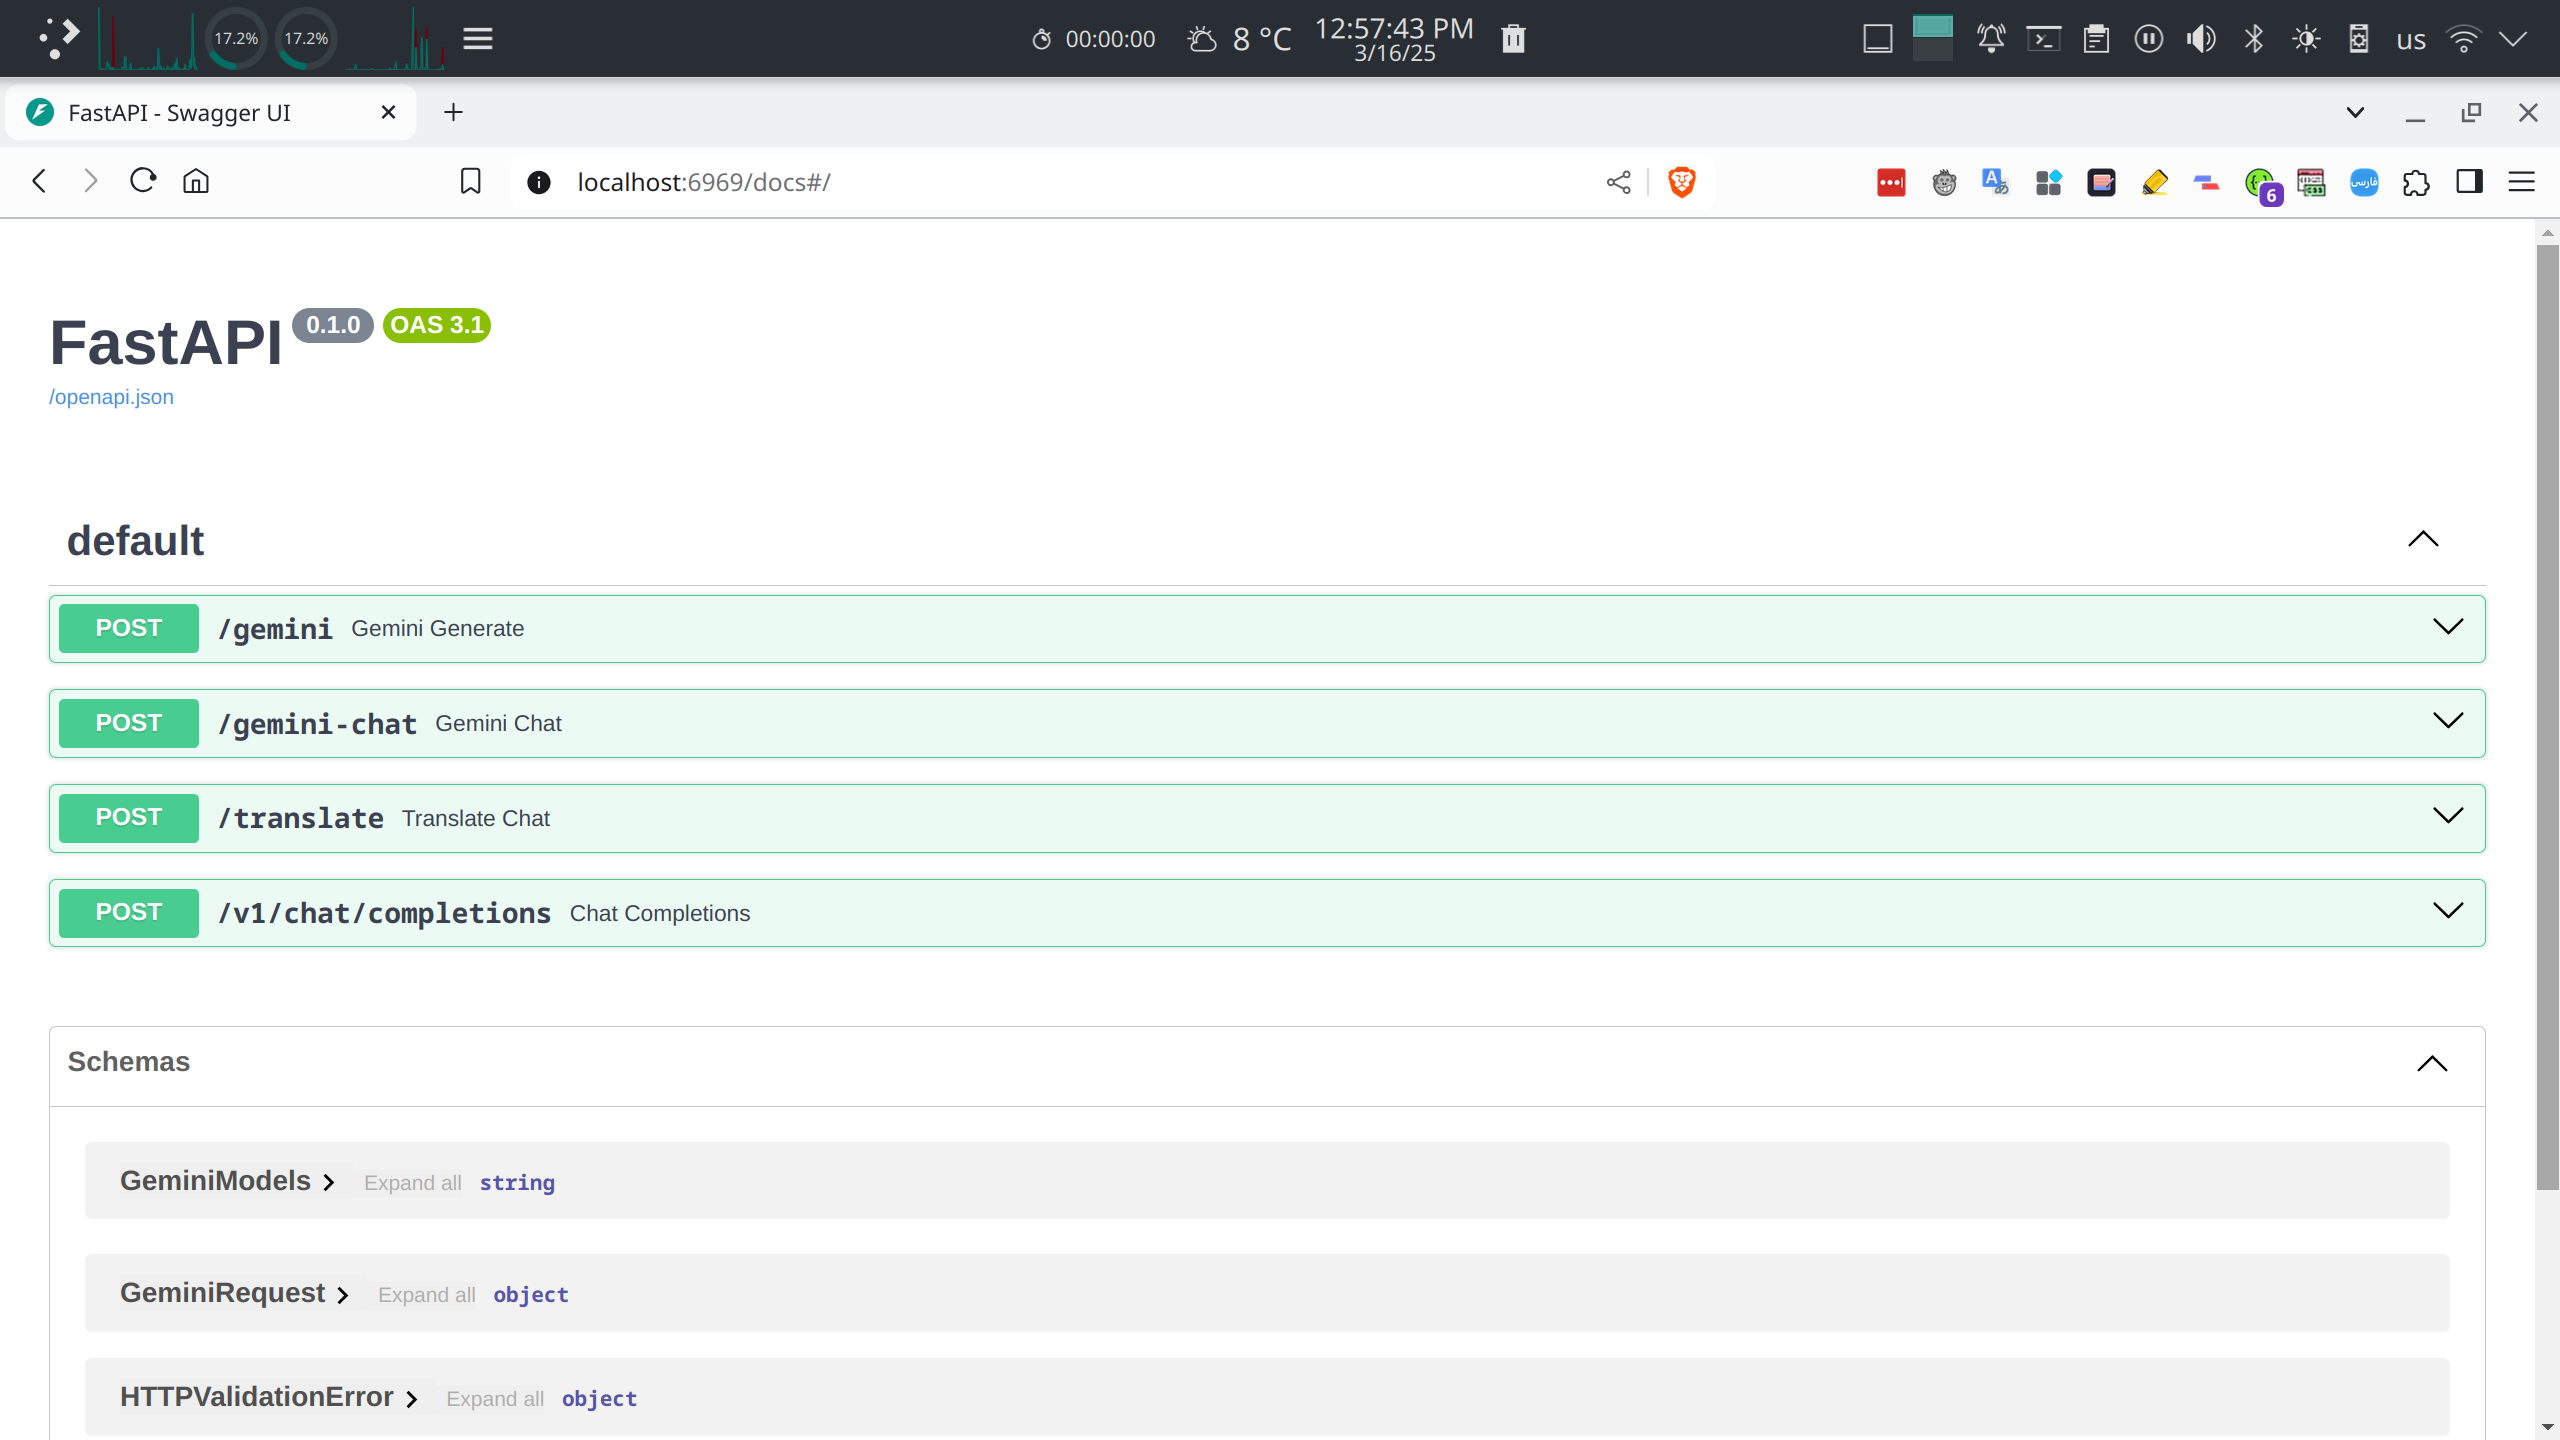Collapse the default endpoints section
Image resolution: width=2560 pixels, height=1440 pixels.
pyautogui.click(x=2423, y=540)
